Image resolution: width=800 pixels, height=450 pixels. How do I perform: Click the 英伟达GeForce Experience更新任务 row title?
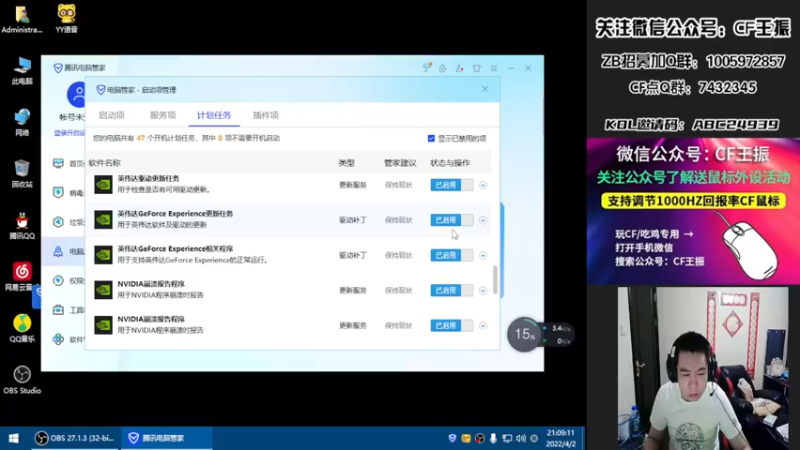coord(175,214)
